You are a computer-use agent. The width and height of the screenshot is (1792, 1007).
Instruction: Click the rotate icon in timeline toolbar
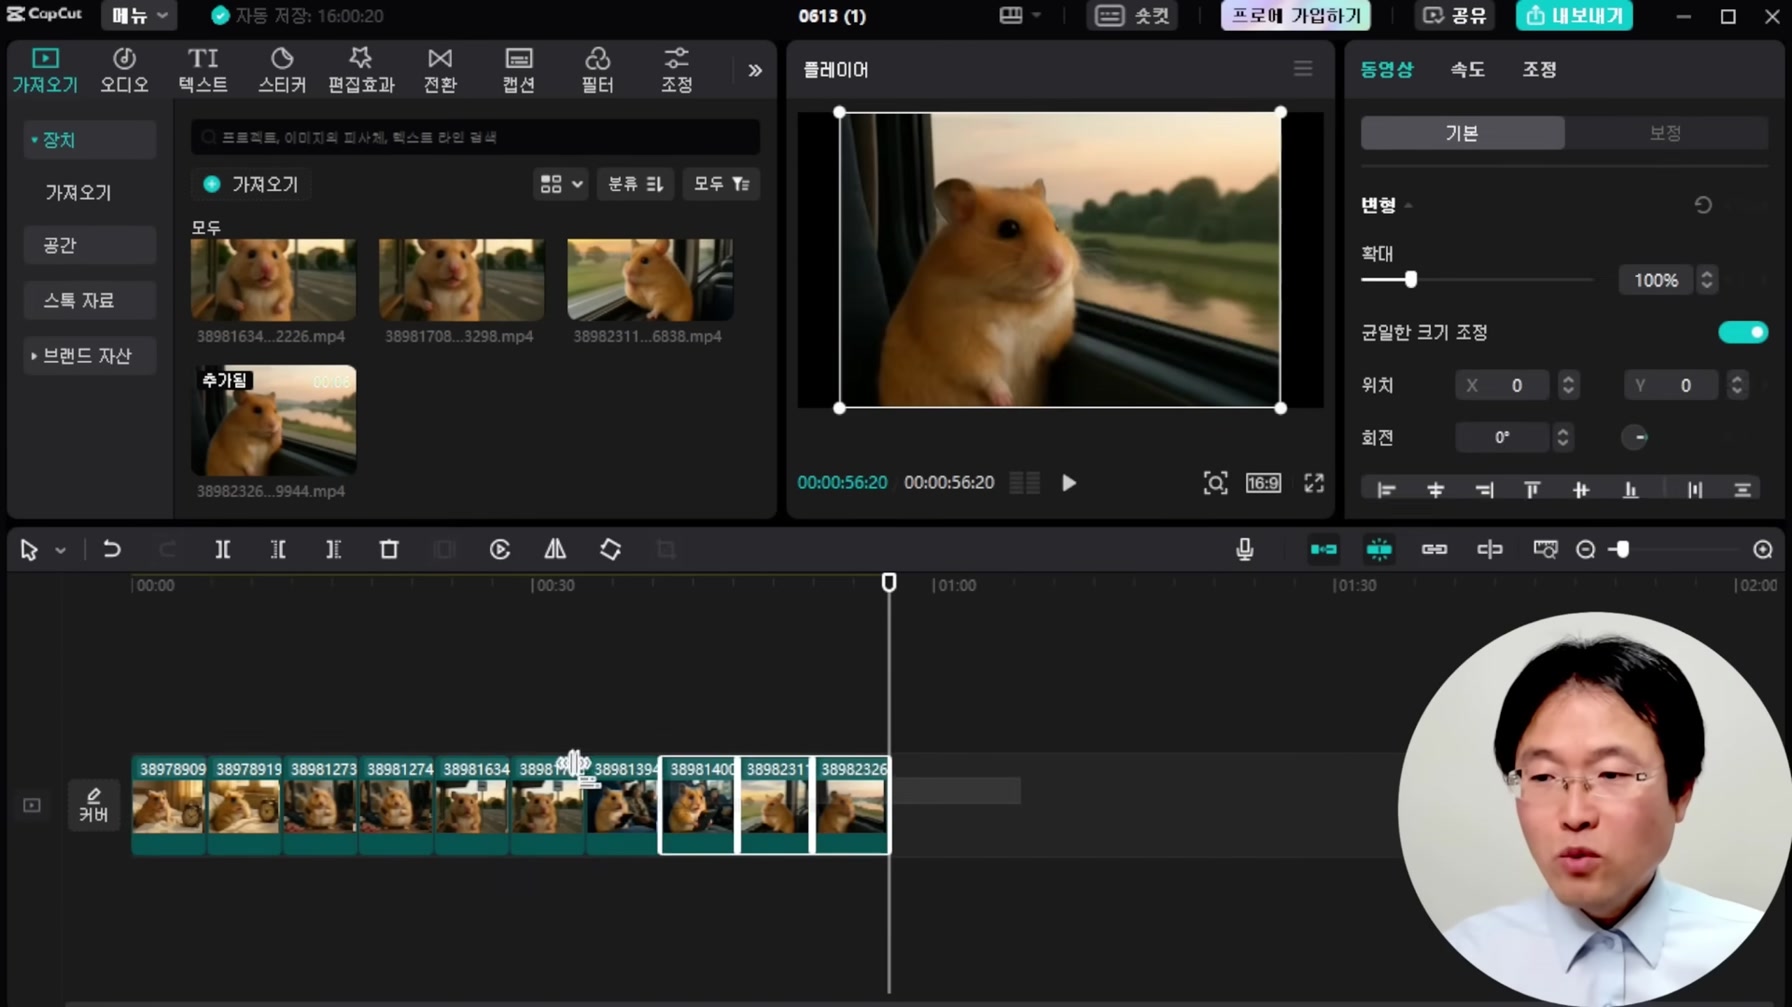[x=610, y=549]
